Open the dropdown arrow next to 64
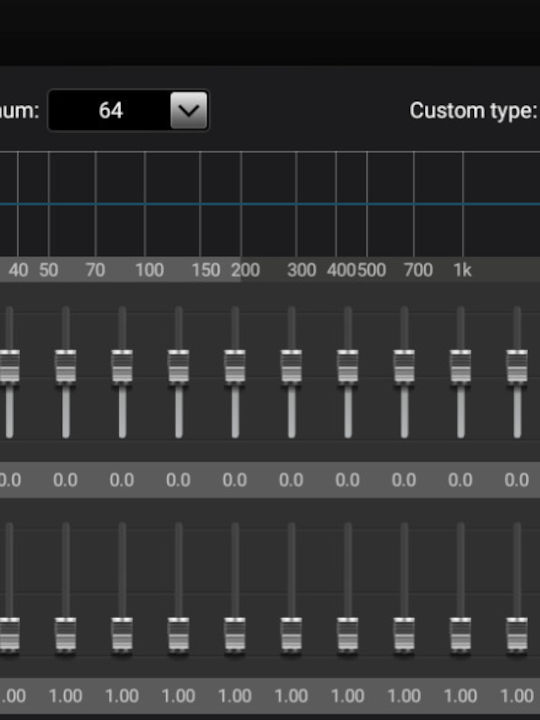540x720 pixels. (189, 110)
